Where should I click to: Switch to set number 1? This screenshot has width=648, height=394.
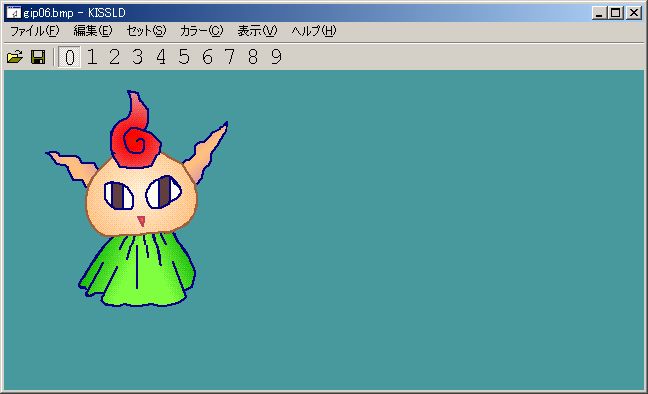pos(92,57)
